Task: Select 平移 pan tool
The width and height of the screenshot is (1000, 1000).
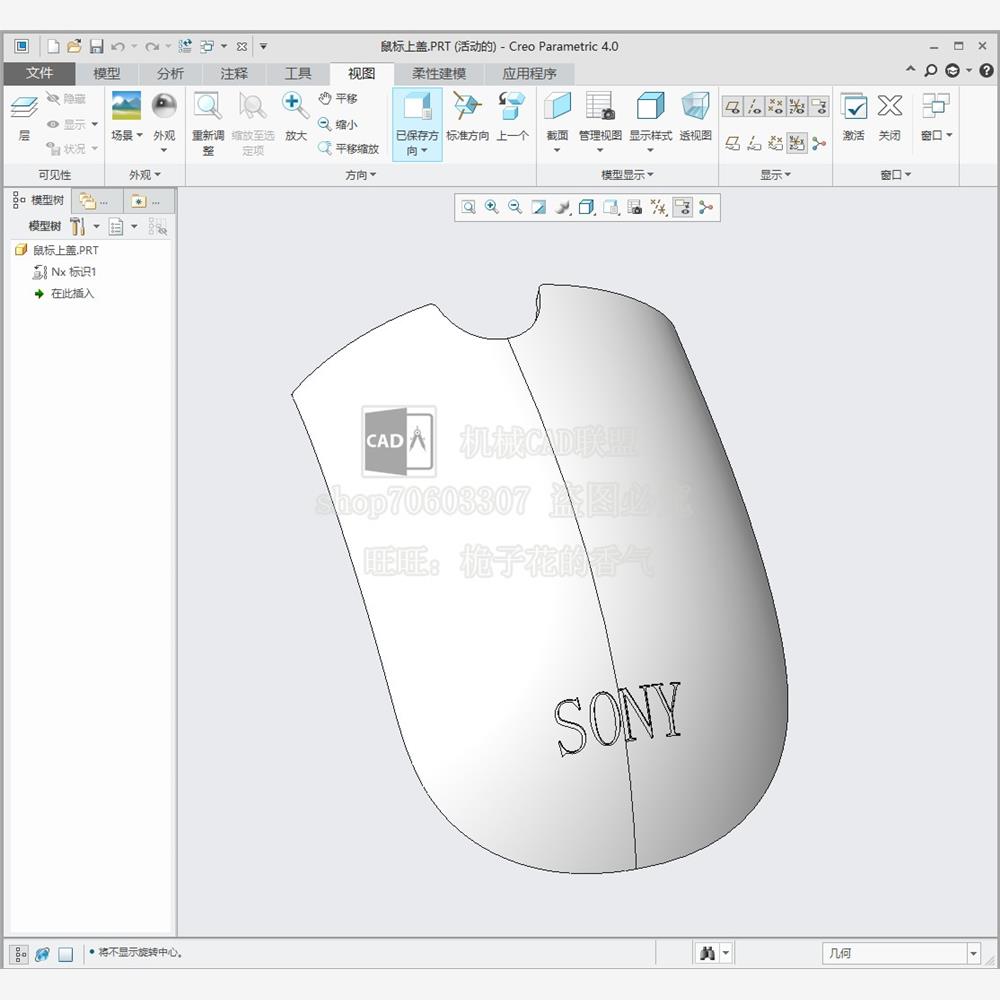Action: point(338,98)
